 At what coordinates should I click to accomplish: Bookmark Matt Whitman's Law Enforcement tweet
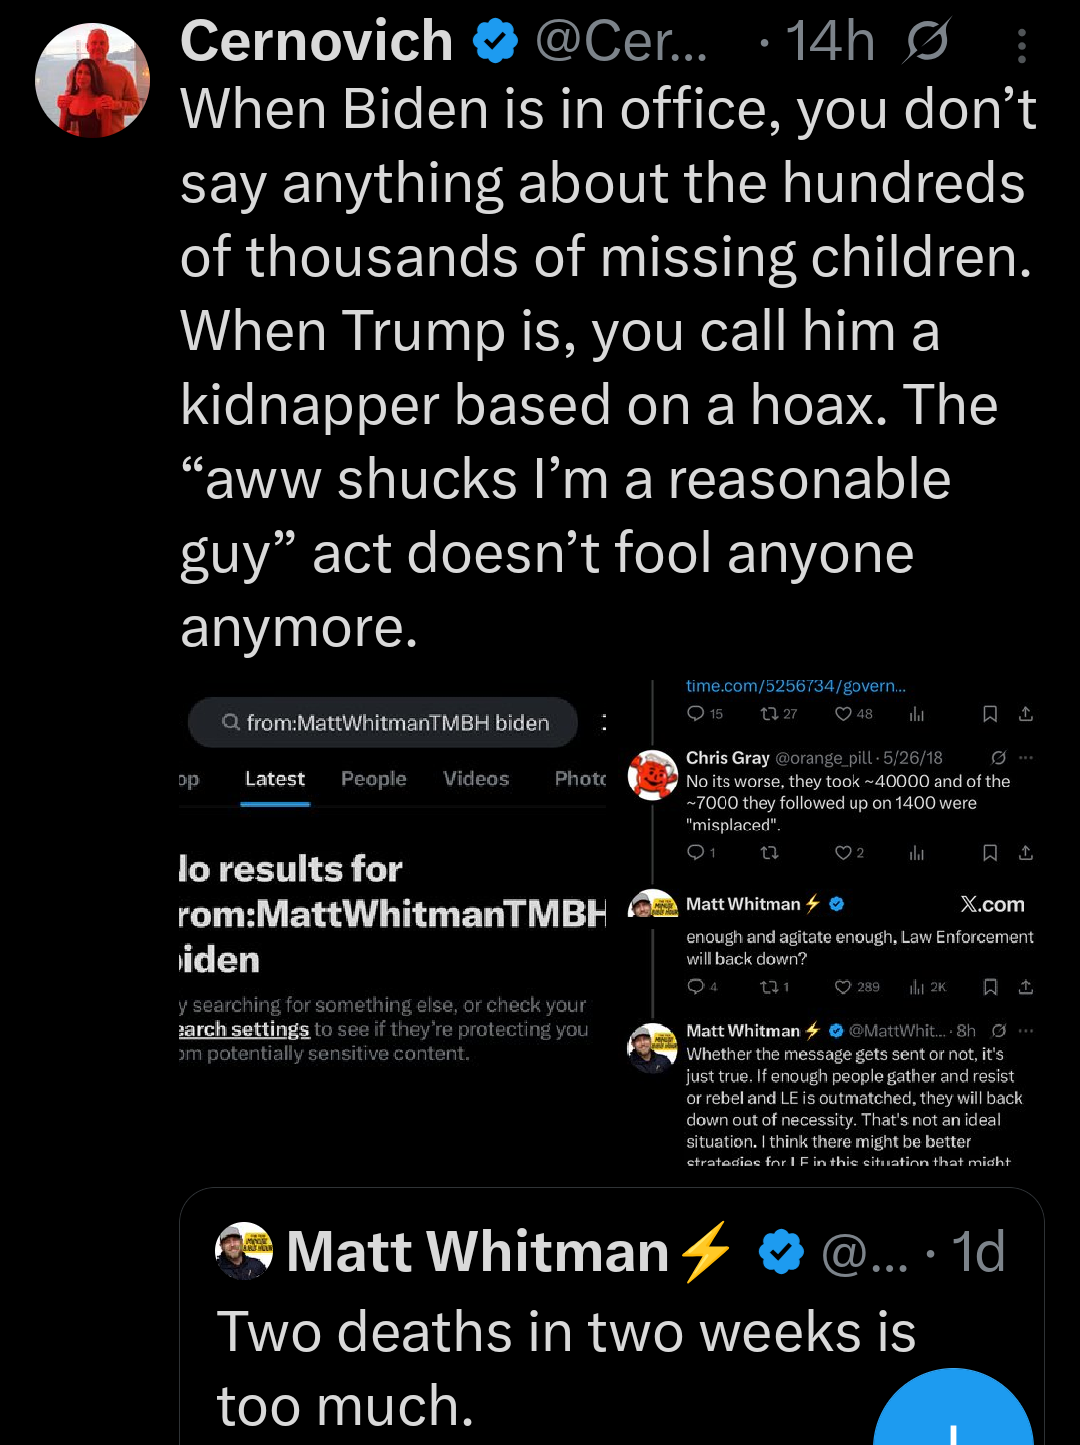(x=990, y=987)
